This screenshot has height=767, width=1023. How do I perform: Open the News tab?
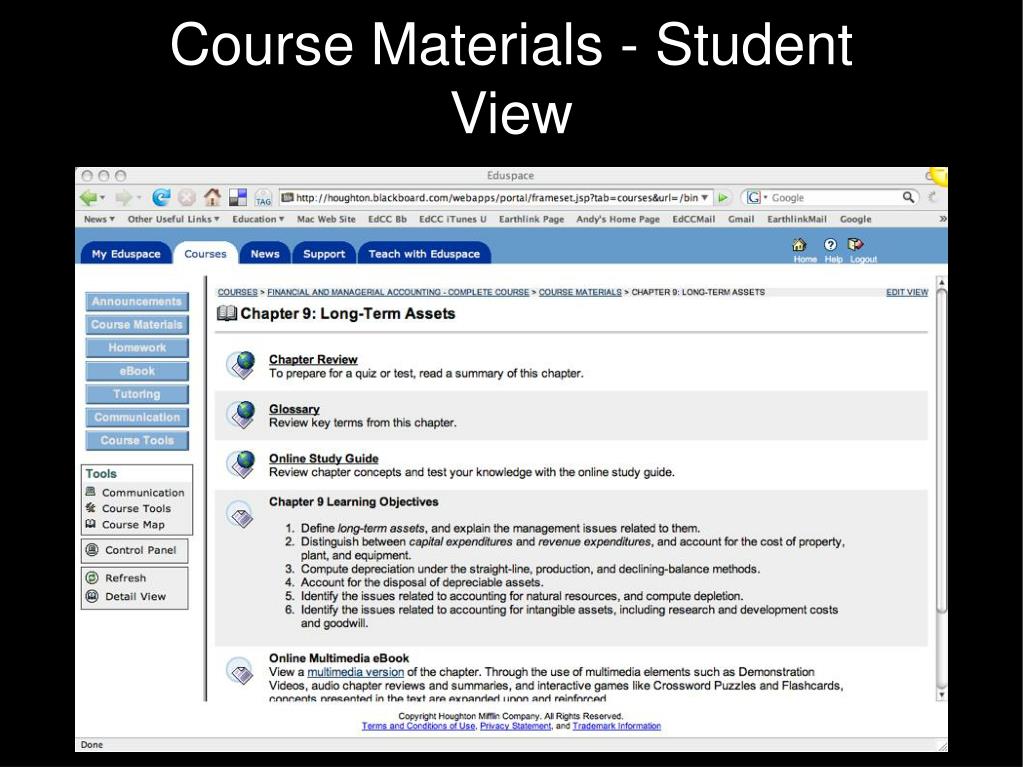[265, 254]
